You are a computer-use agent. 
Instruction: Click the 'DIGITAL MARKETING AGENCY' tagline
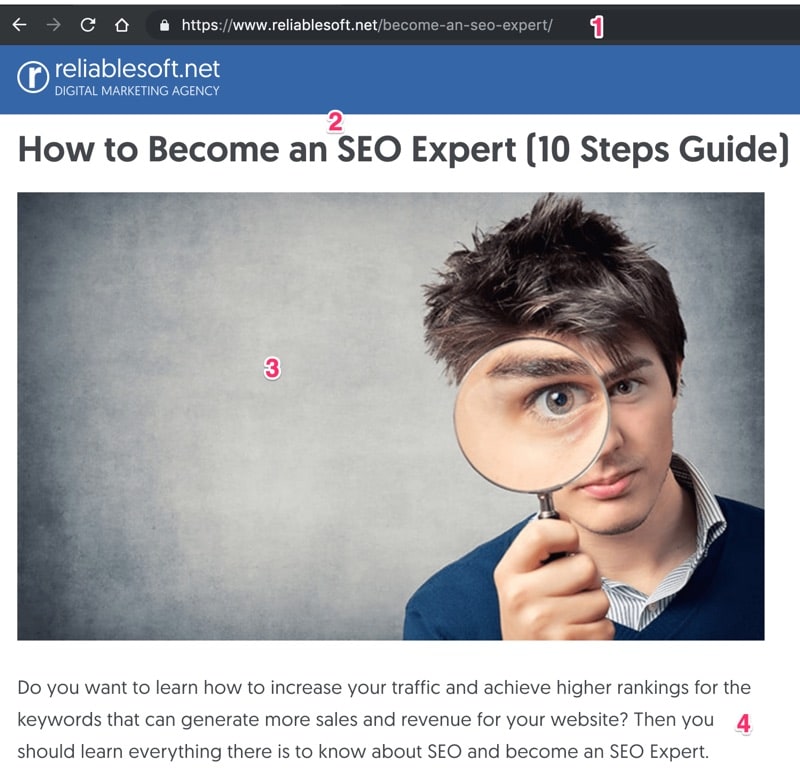[x=137, y=91]
